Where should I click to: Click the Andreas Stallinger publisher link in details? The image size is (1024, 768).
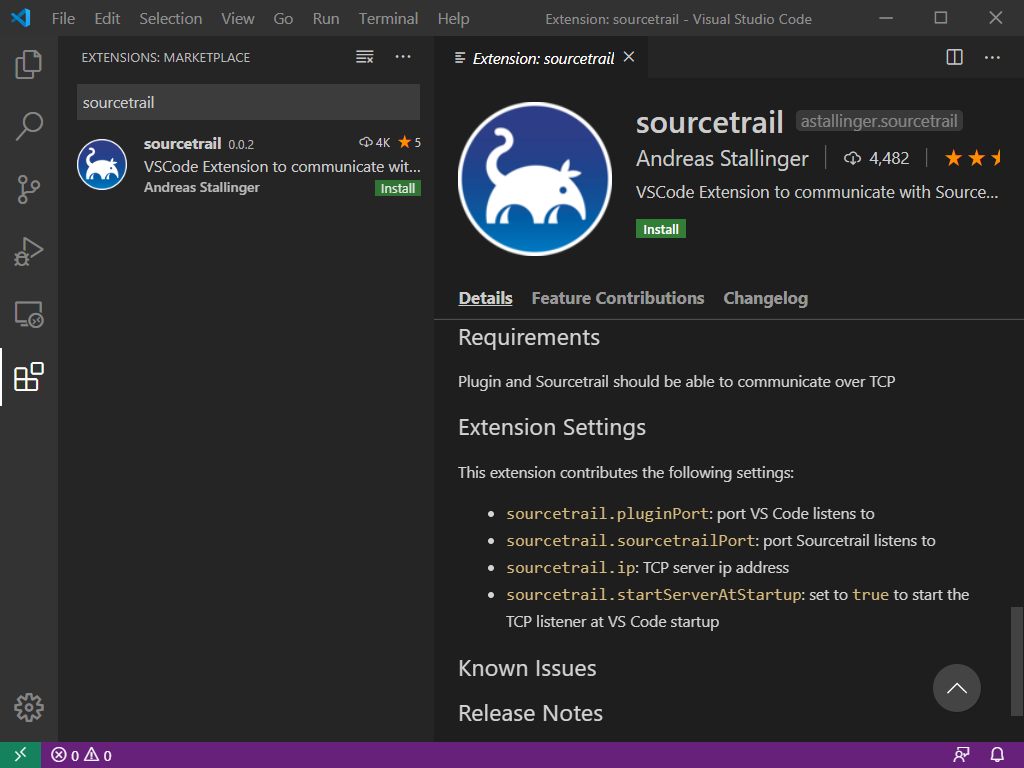[722, 158]
